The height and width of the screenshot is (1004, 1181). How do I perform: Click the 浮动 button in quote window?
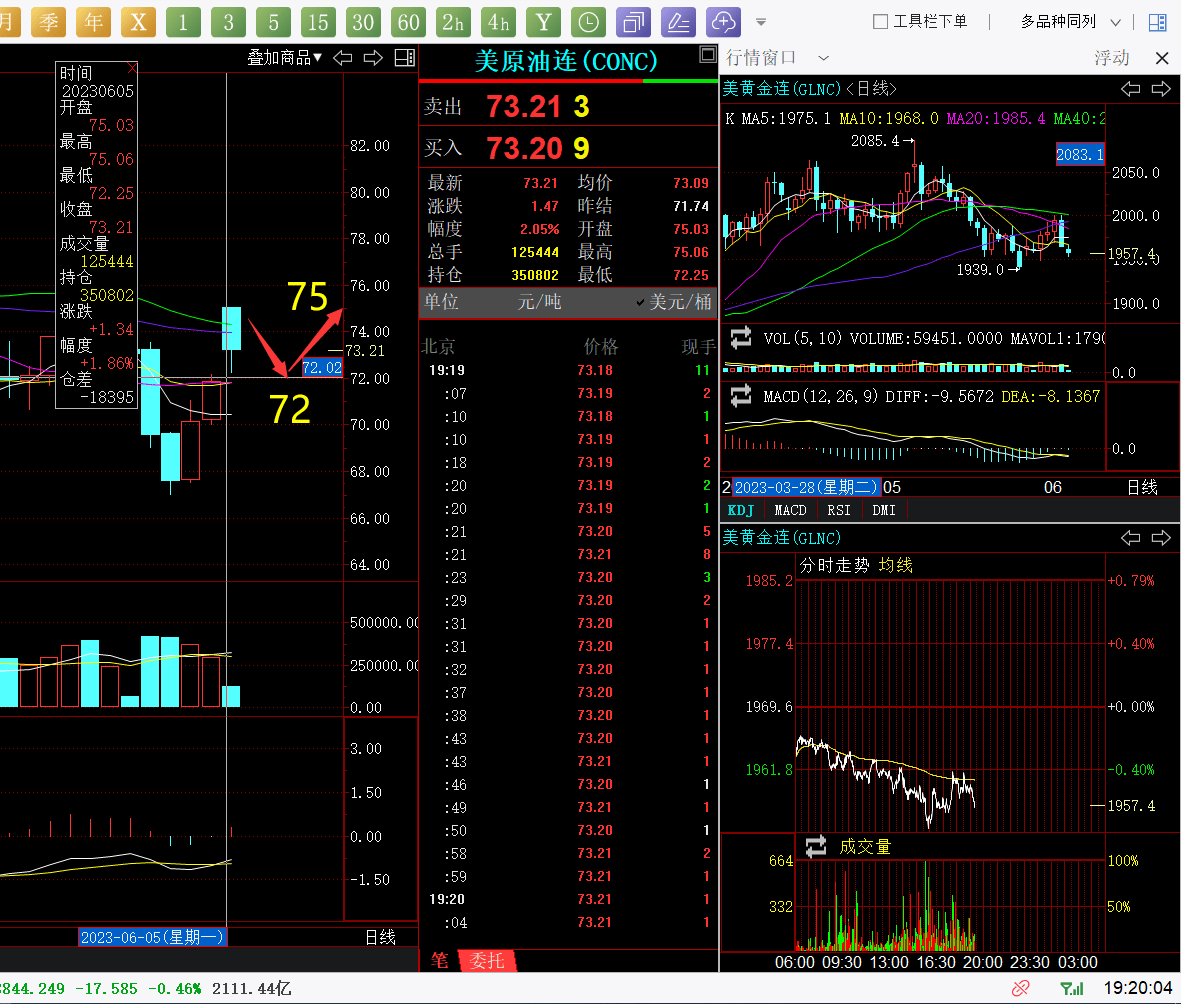(1111, 58)
